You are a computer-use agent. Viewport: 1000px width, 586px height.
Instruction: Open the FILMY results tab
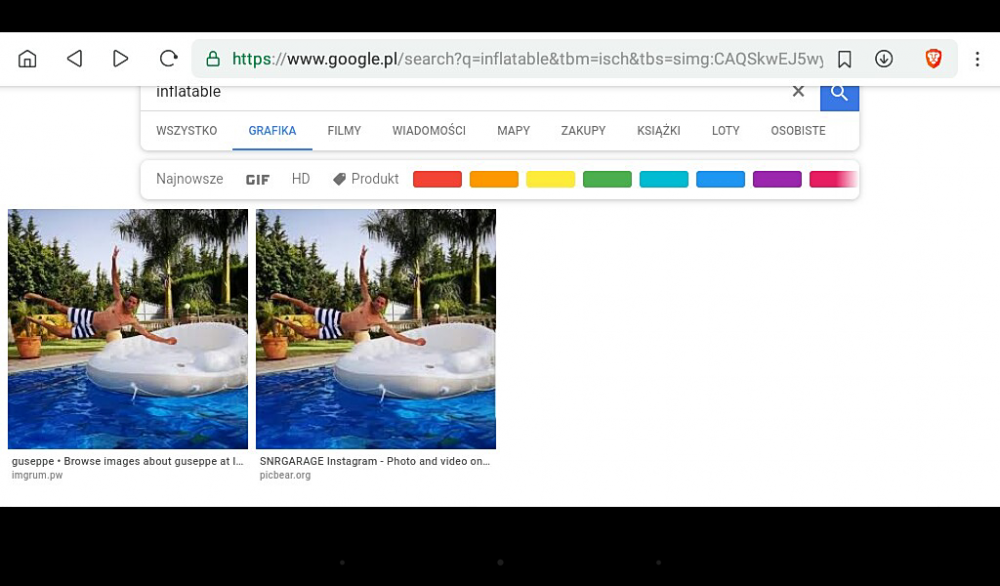click(344, 131)
